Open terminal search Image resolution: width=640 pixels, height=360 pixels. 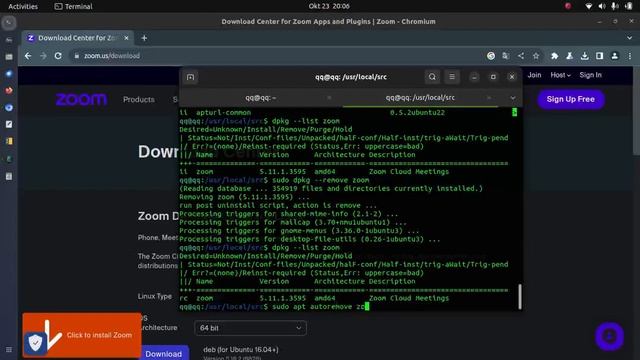[x=432, y=77]
